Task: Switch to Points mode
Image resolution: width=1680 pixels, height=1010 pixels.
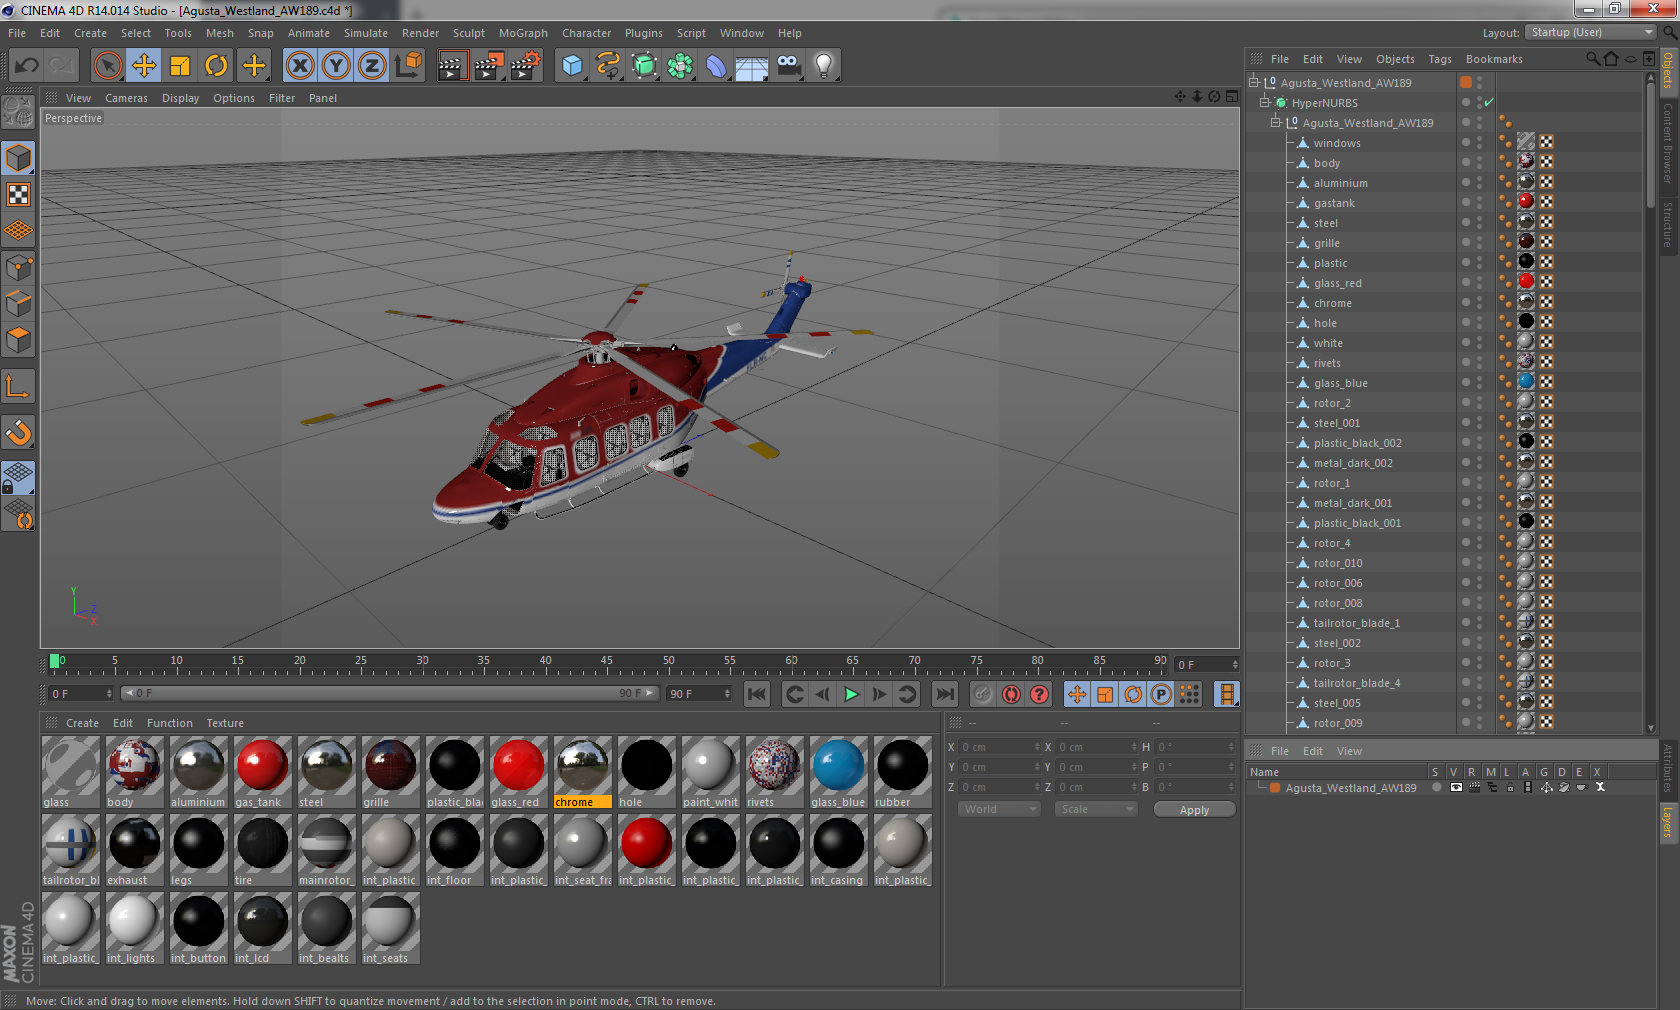Action: point(19,267)
